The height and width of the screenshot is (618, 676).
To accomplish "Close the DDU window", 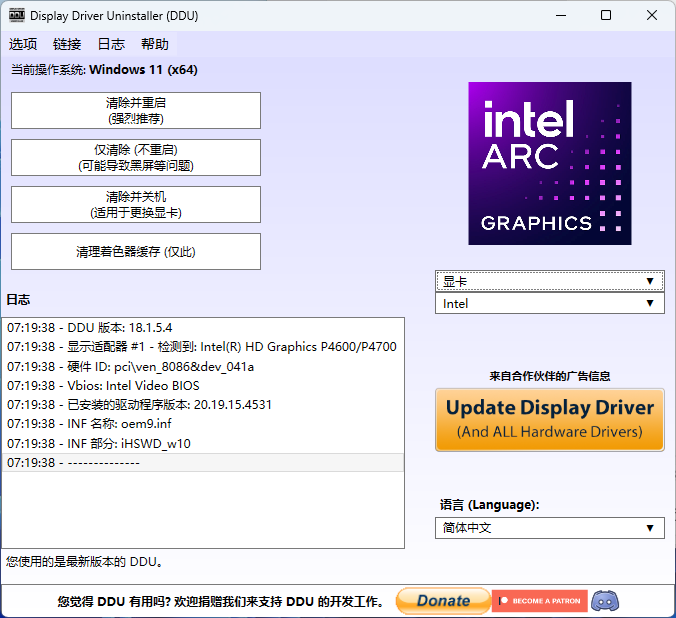I will pos(651,16).
